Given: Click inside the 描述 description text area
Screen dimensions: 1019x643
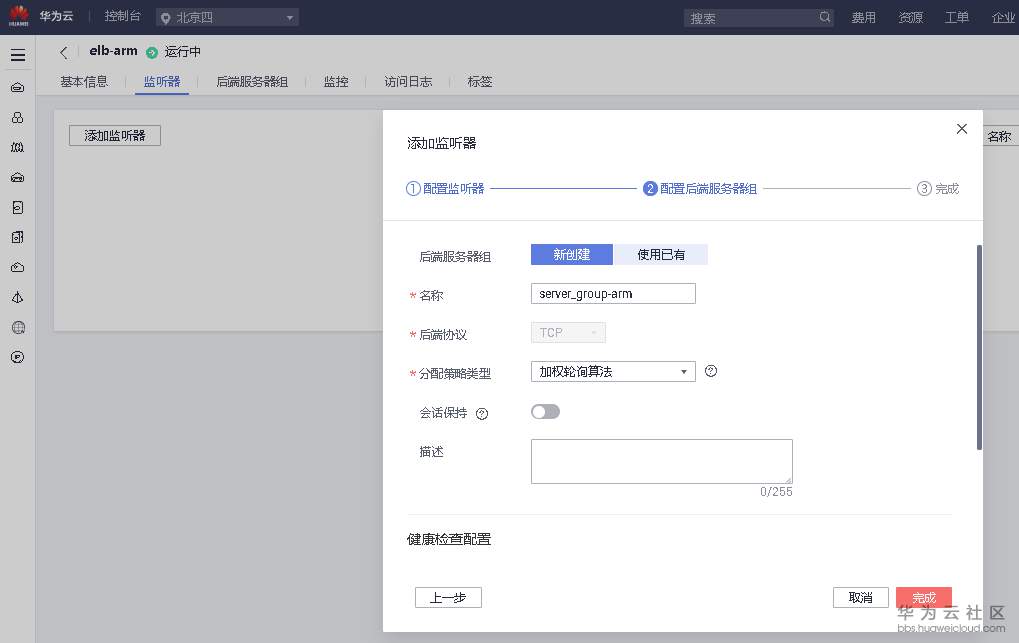Looking at the screenshot, I should 660,460.
